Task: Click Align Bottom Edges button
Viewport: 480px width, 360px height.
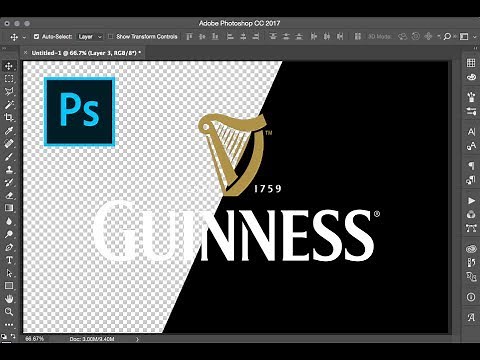Action: pos(215,36)
